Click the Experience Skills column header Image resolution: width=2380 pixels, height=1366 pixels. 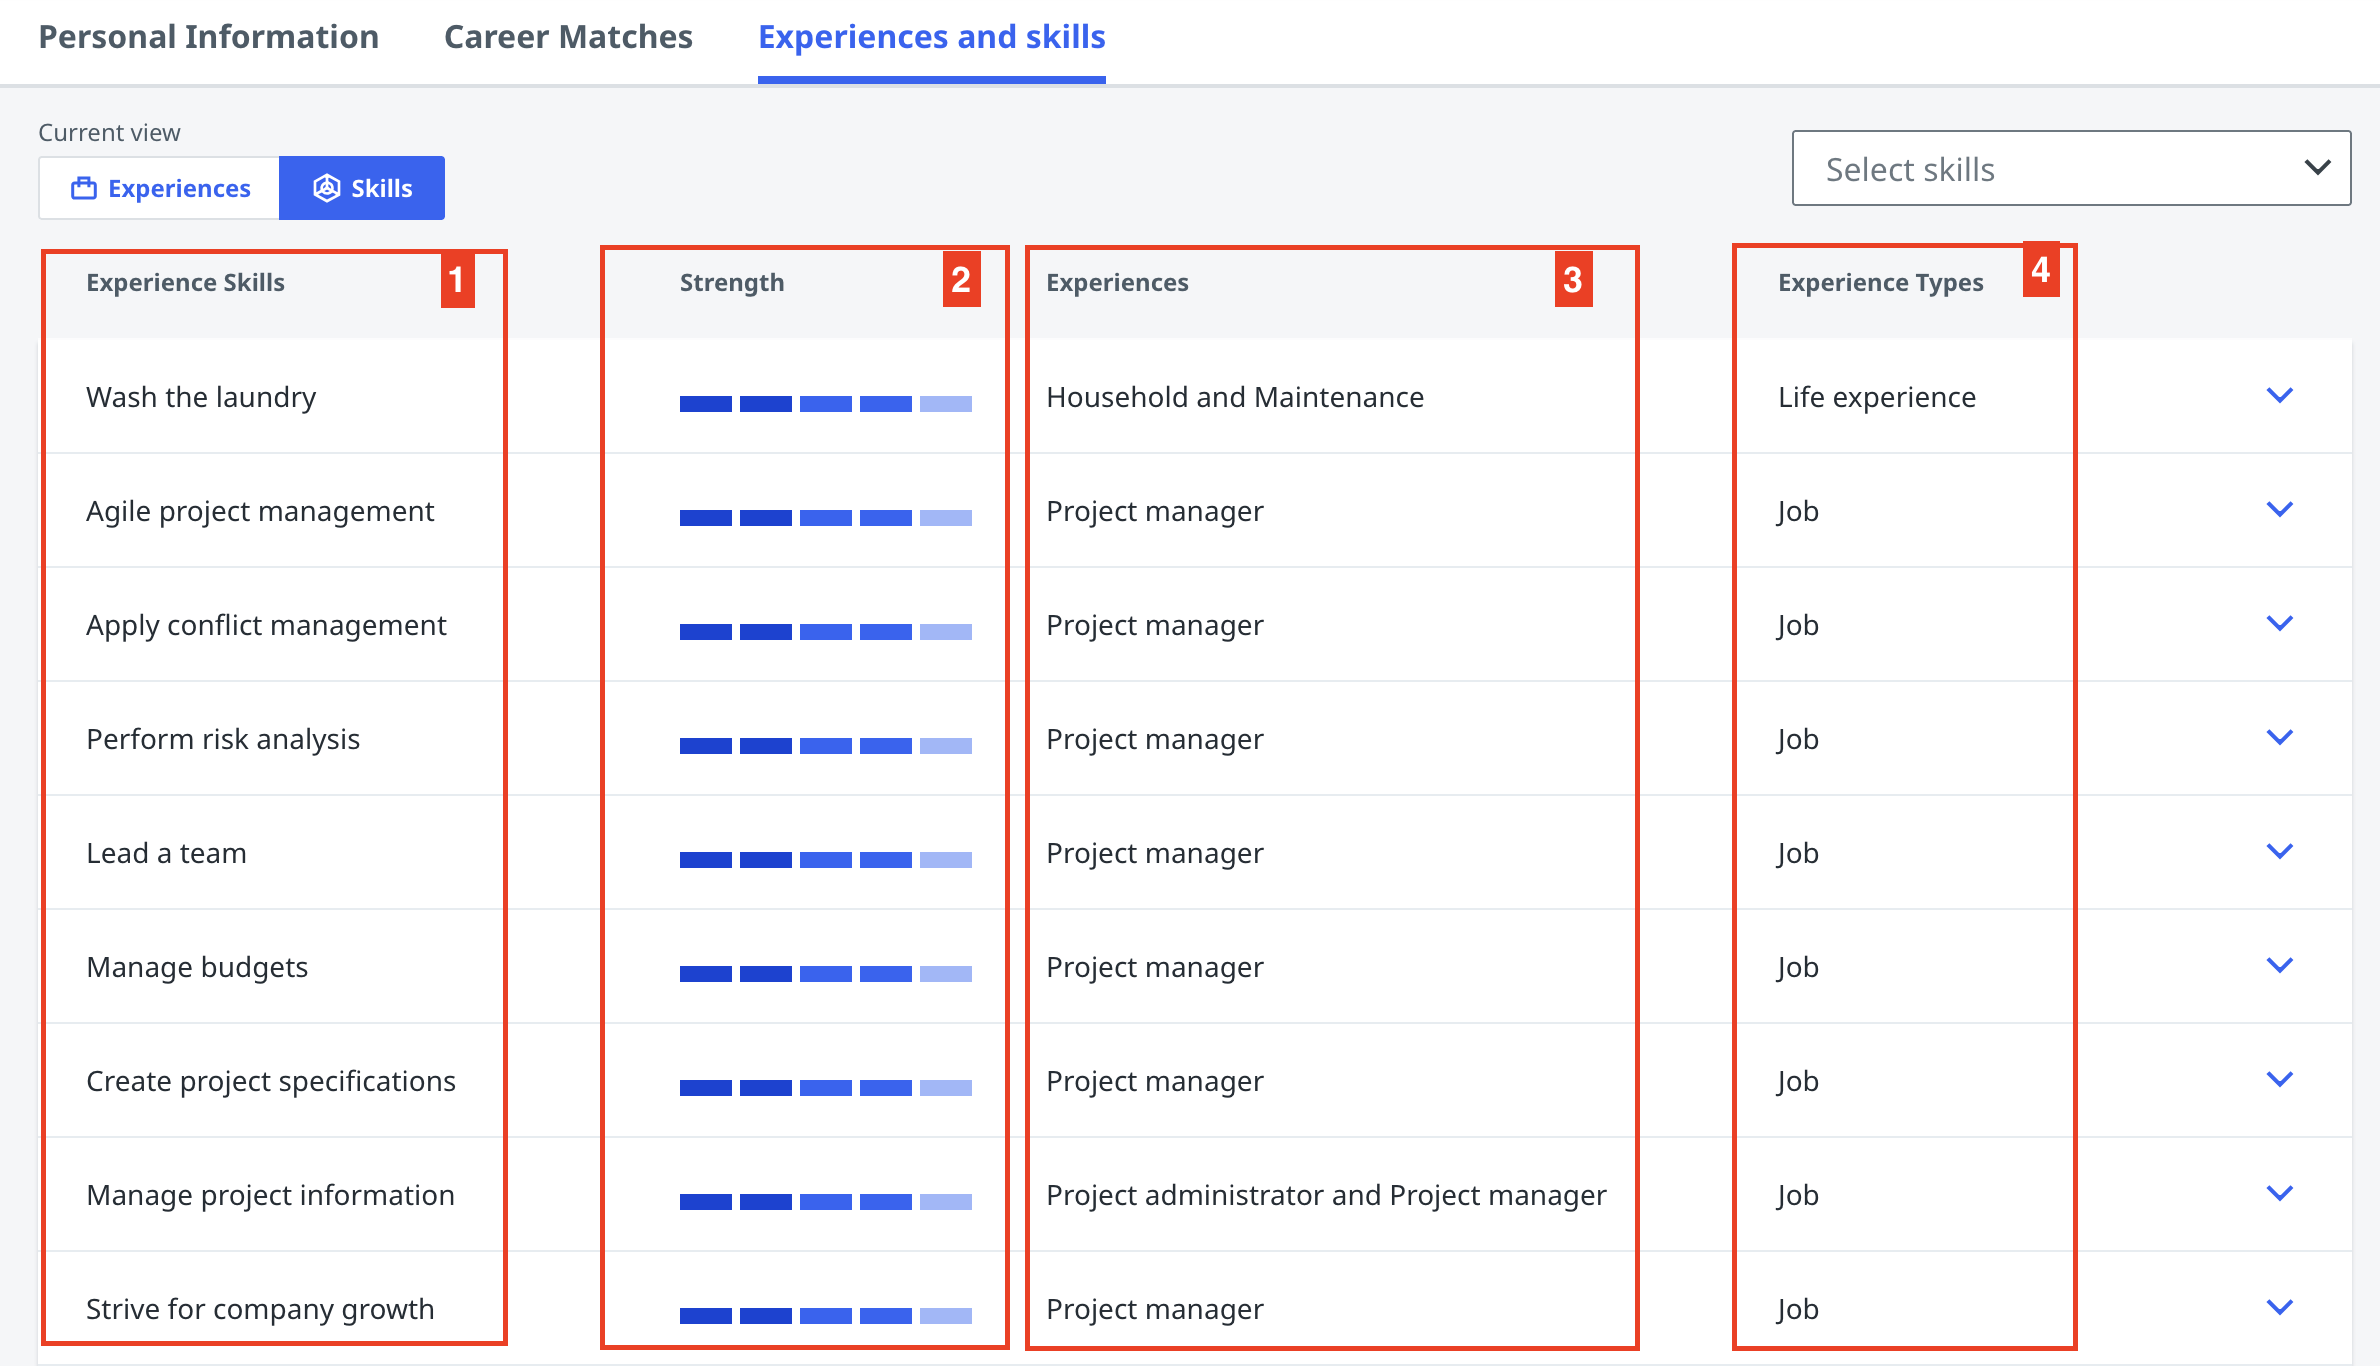185,283
